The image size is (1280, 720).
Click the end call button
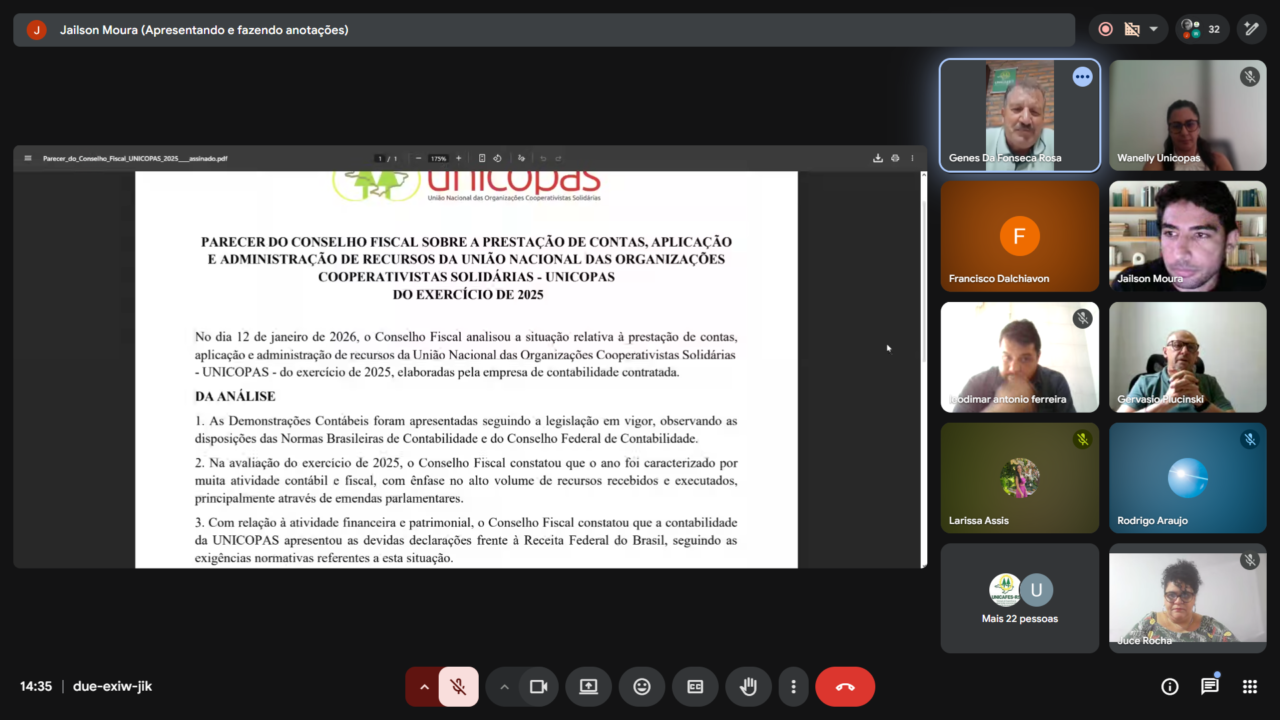pos(845,687)
